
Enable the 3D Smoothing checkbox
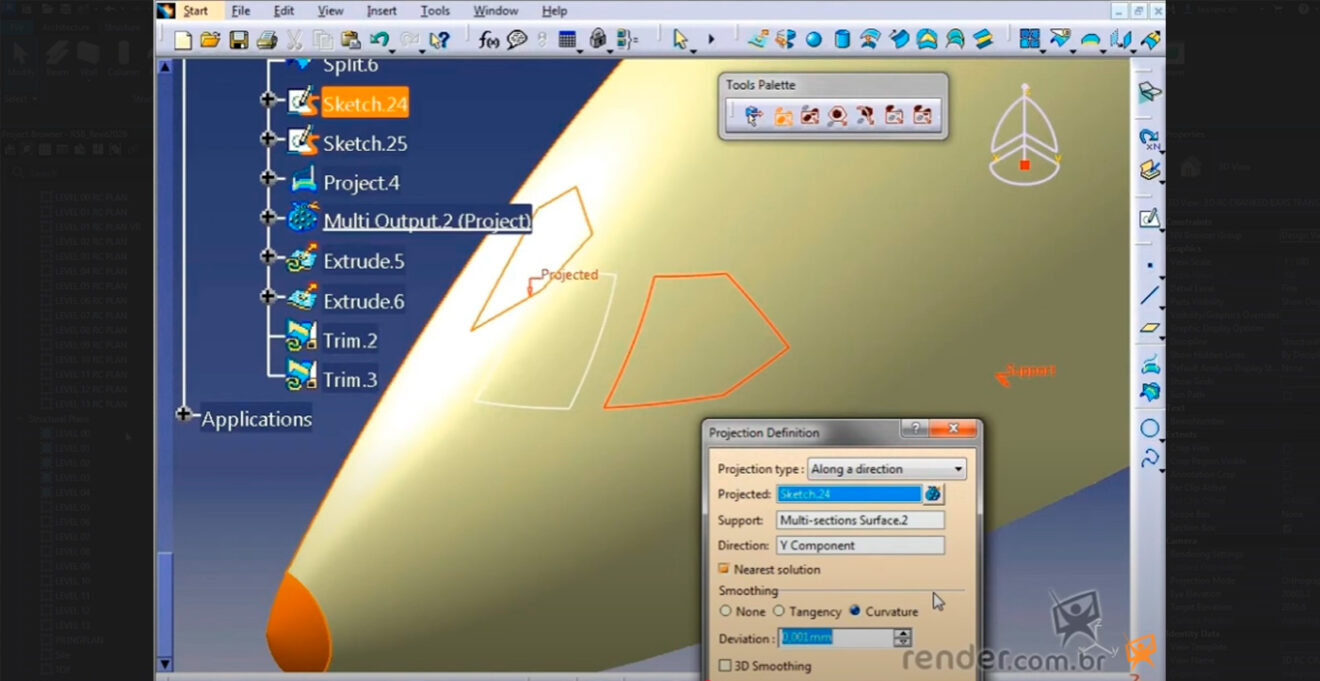[725, 666]
